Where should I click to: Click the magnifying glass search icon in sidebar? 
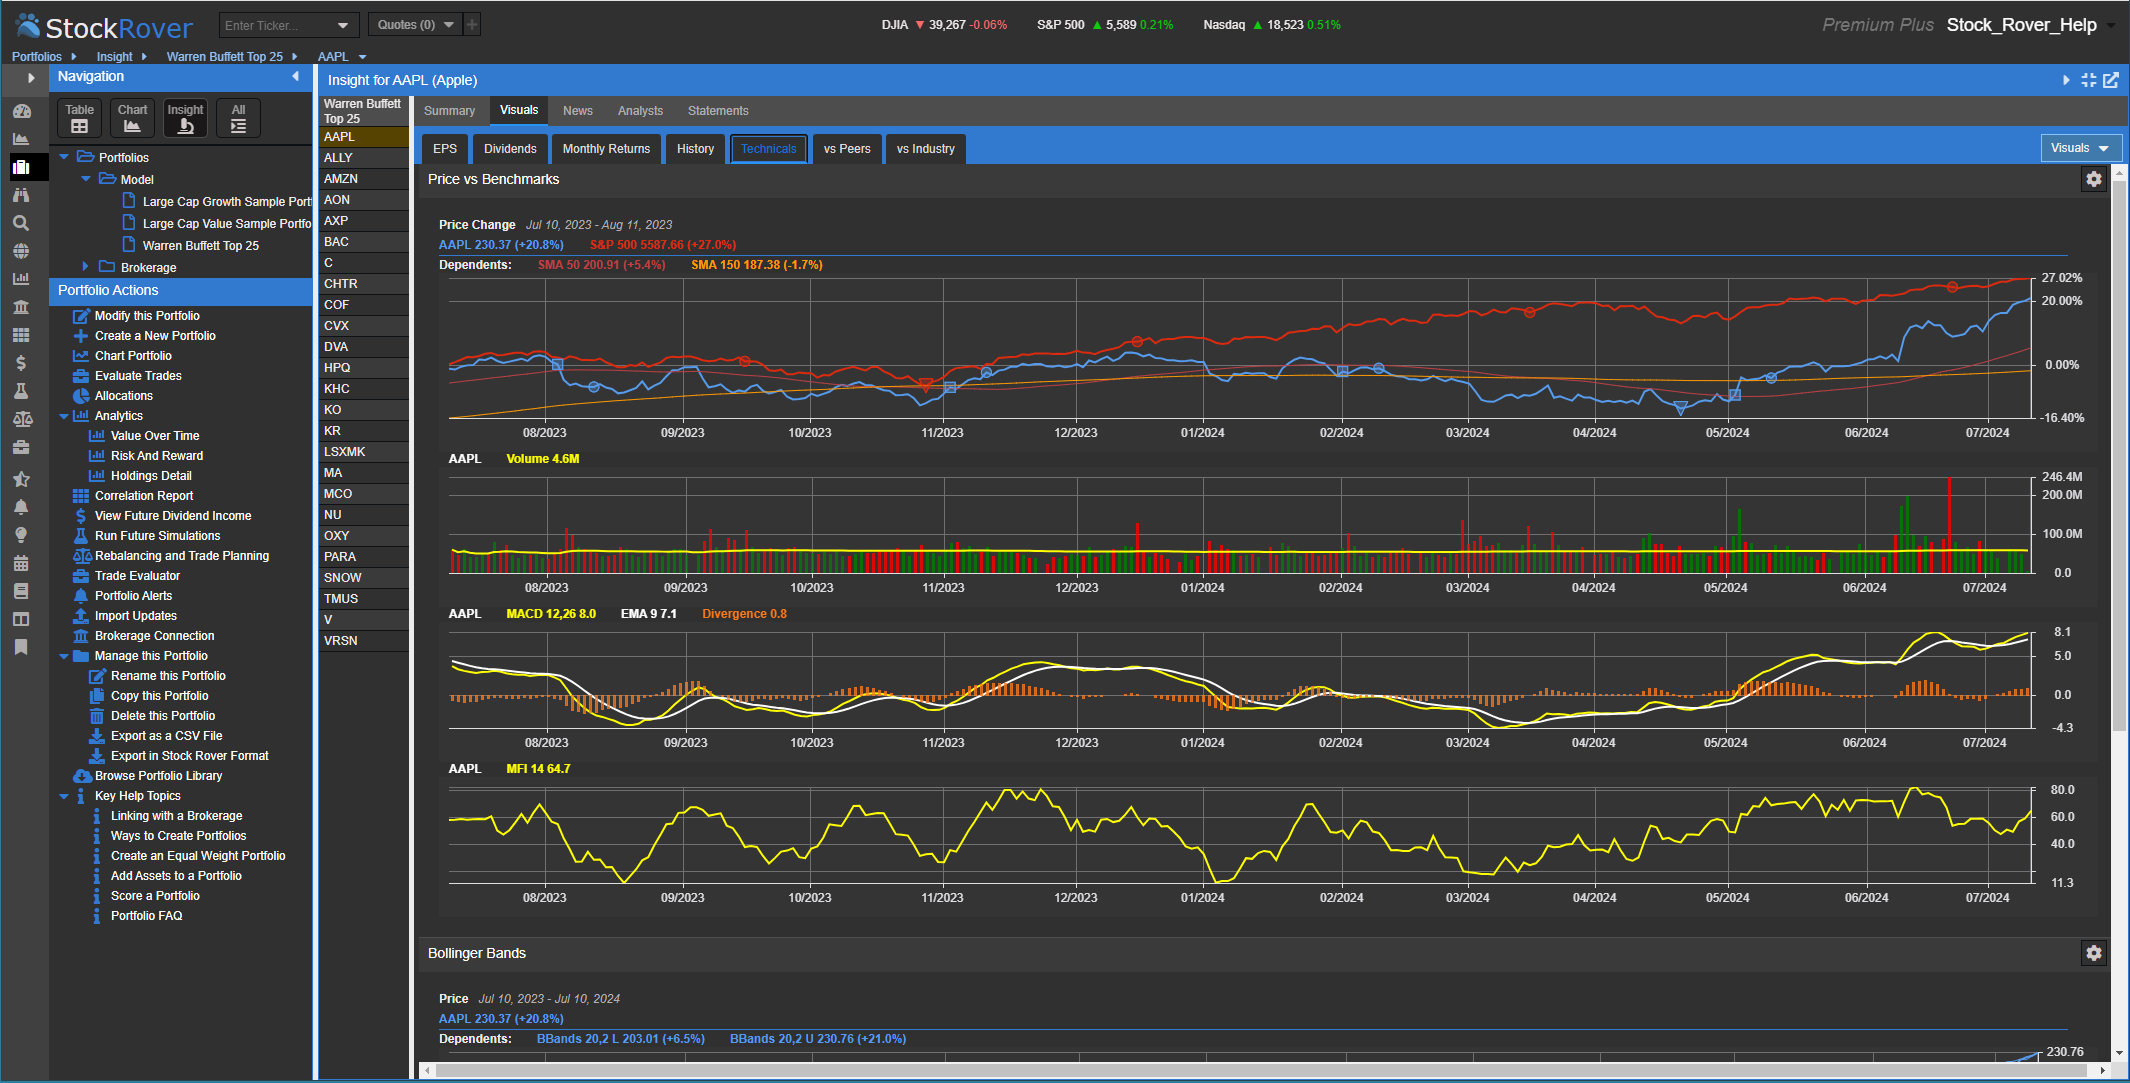coord(21,223)
